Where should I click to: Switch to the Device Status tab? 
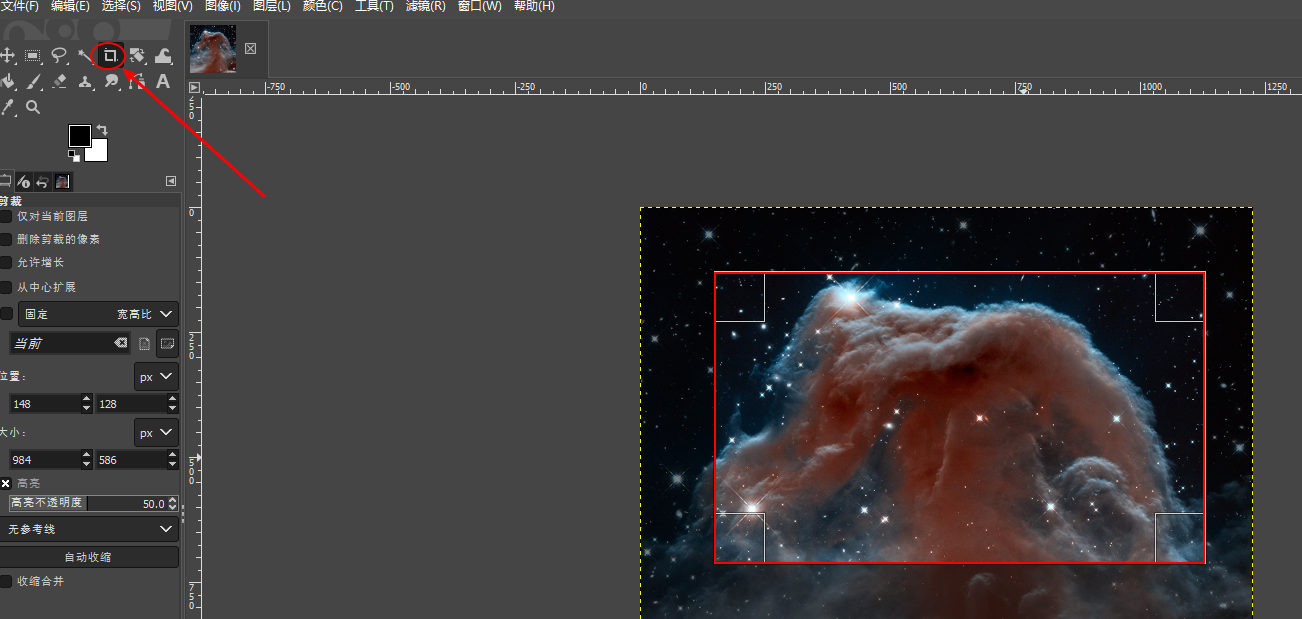pos(24,181)
